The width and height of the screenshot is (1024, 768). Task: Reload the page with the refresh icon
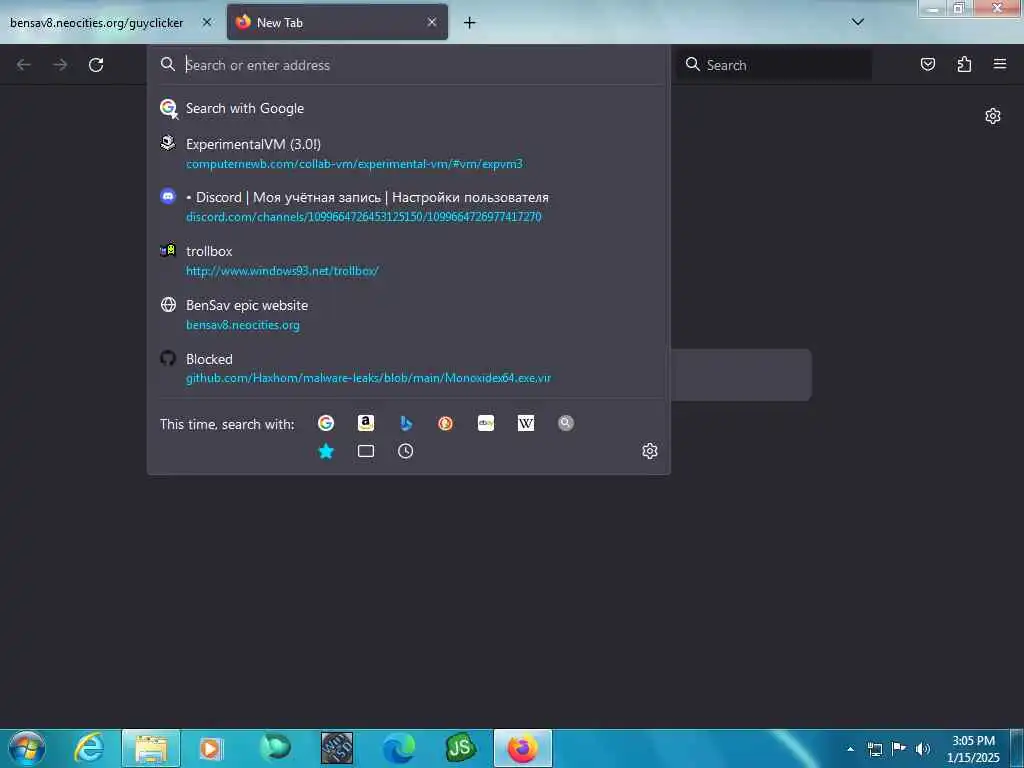click(x=96, y=65)
